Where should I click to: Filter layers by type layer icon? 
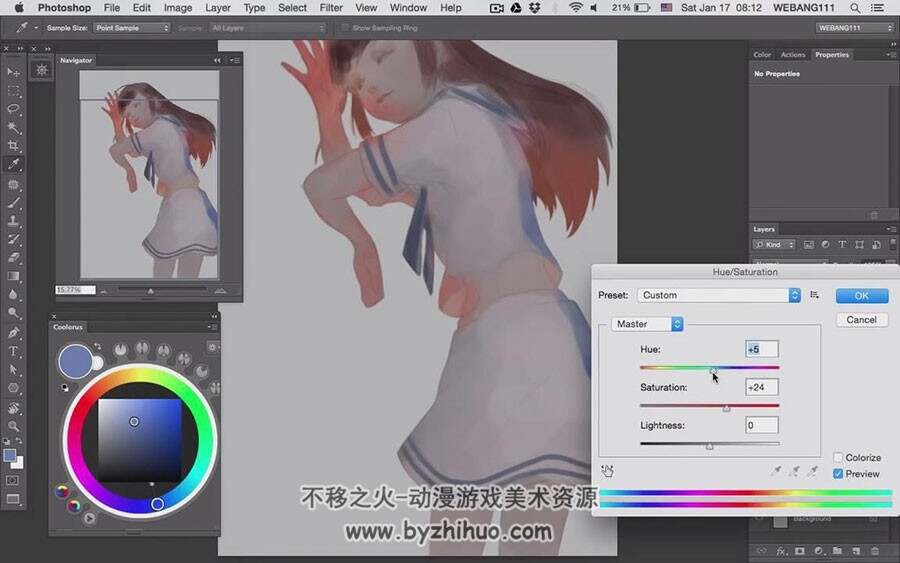pos(842,244)
